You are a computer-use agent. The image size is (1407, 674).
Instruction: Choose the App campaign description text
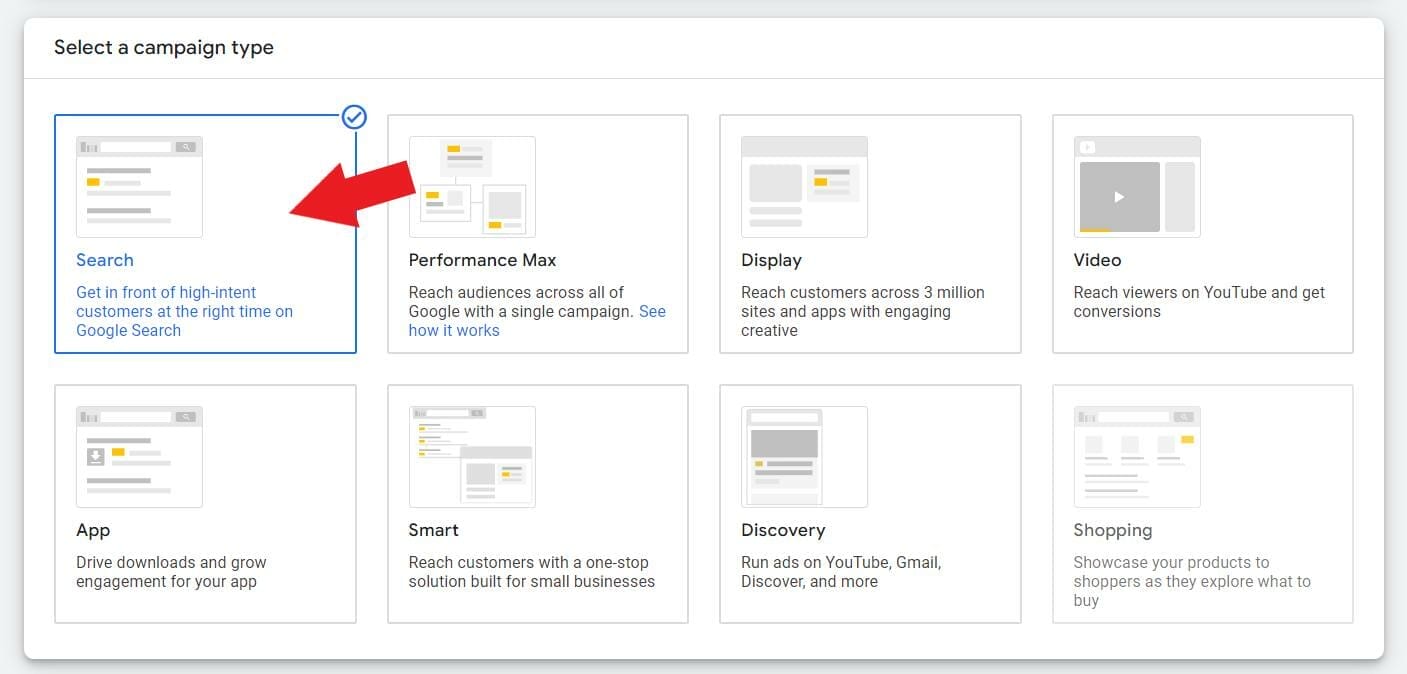pyautogui.click(x=171, y=572)
